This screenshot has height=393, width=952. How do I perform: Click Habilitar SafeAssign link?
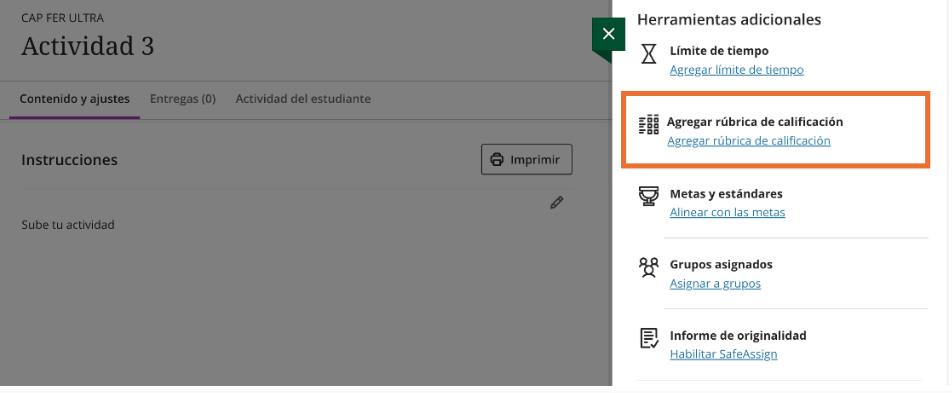[x=724, y=354]
